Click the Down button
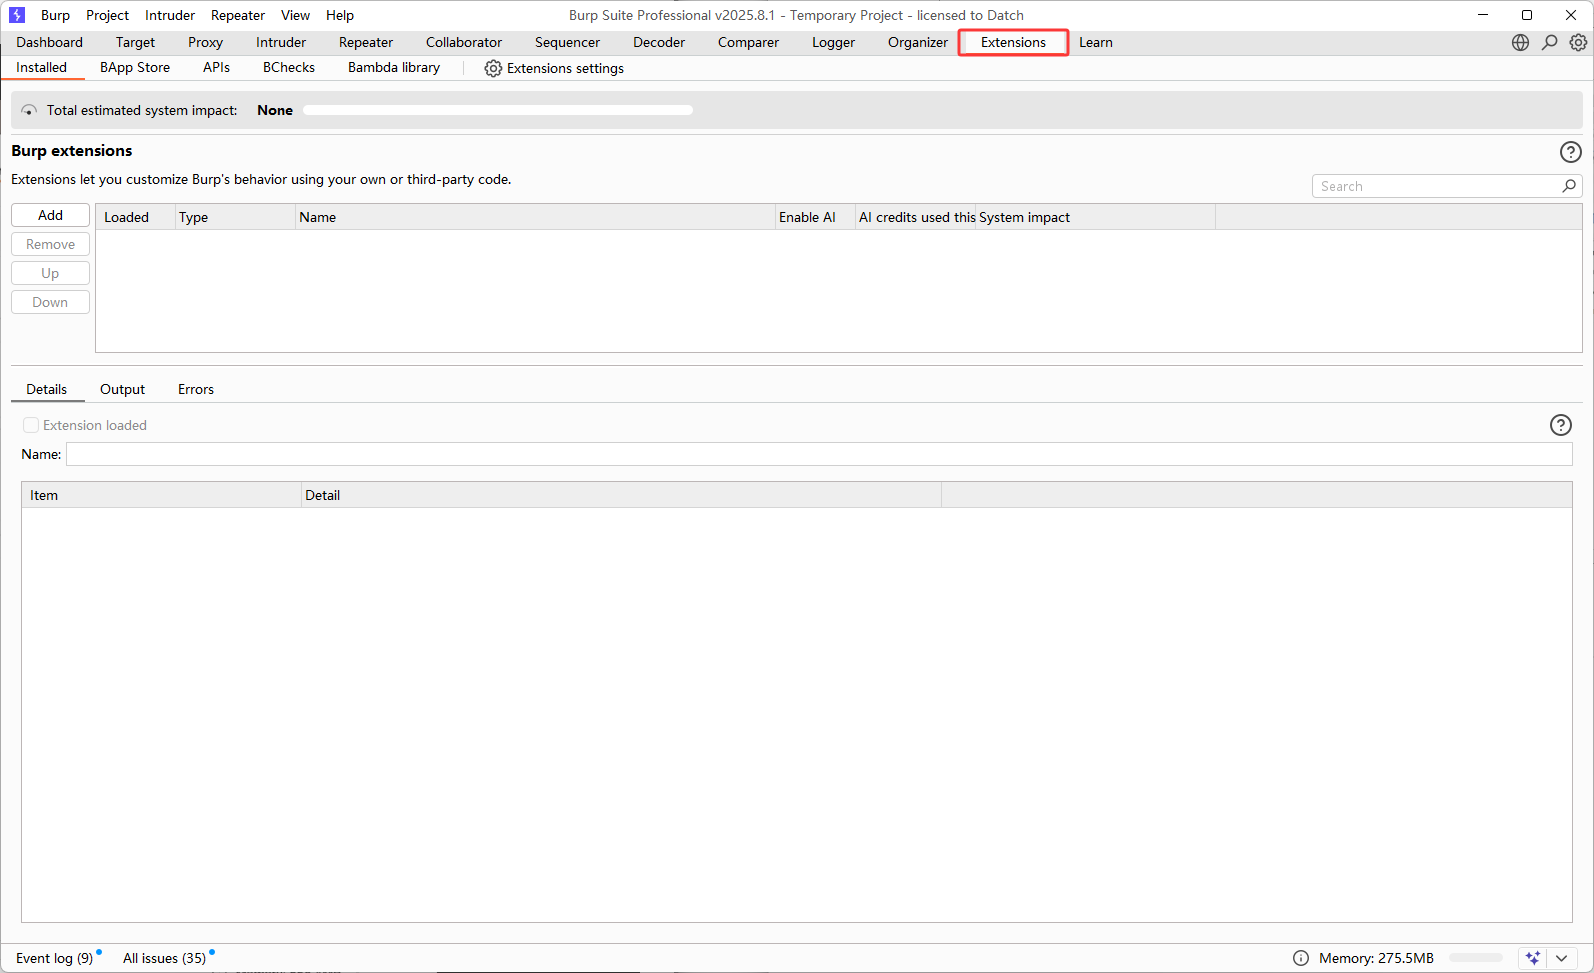Image resolution: width=1594 pixels, height=973 pixels. pyautogui.click(x=50, y=302)
